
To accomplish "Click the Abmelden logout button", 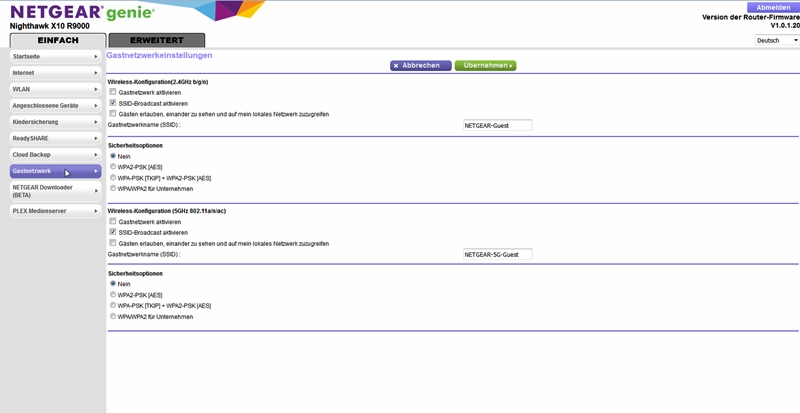I will pos(773,7).
